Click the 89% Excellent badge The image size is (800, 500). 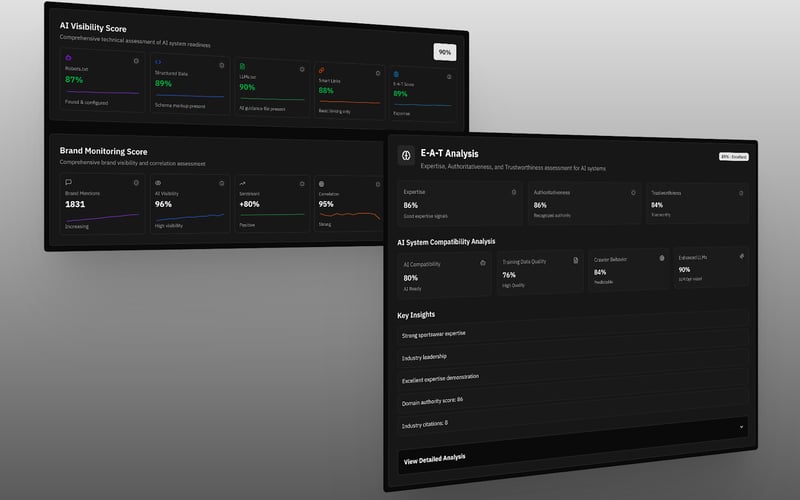[x=734, y=157]
